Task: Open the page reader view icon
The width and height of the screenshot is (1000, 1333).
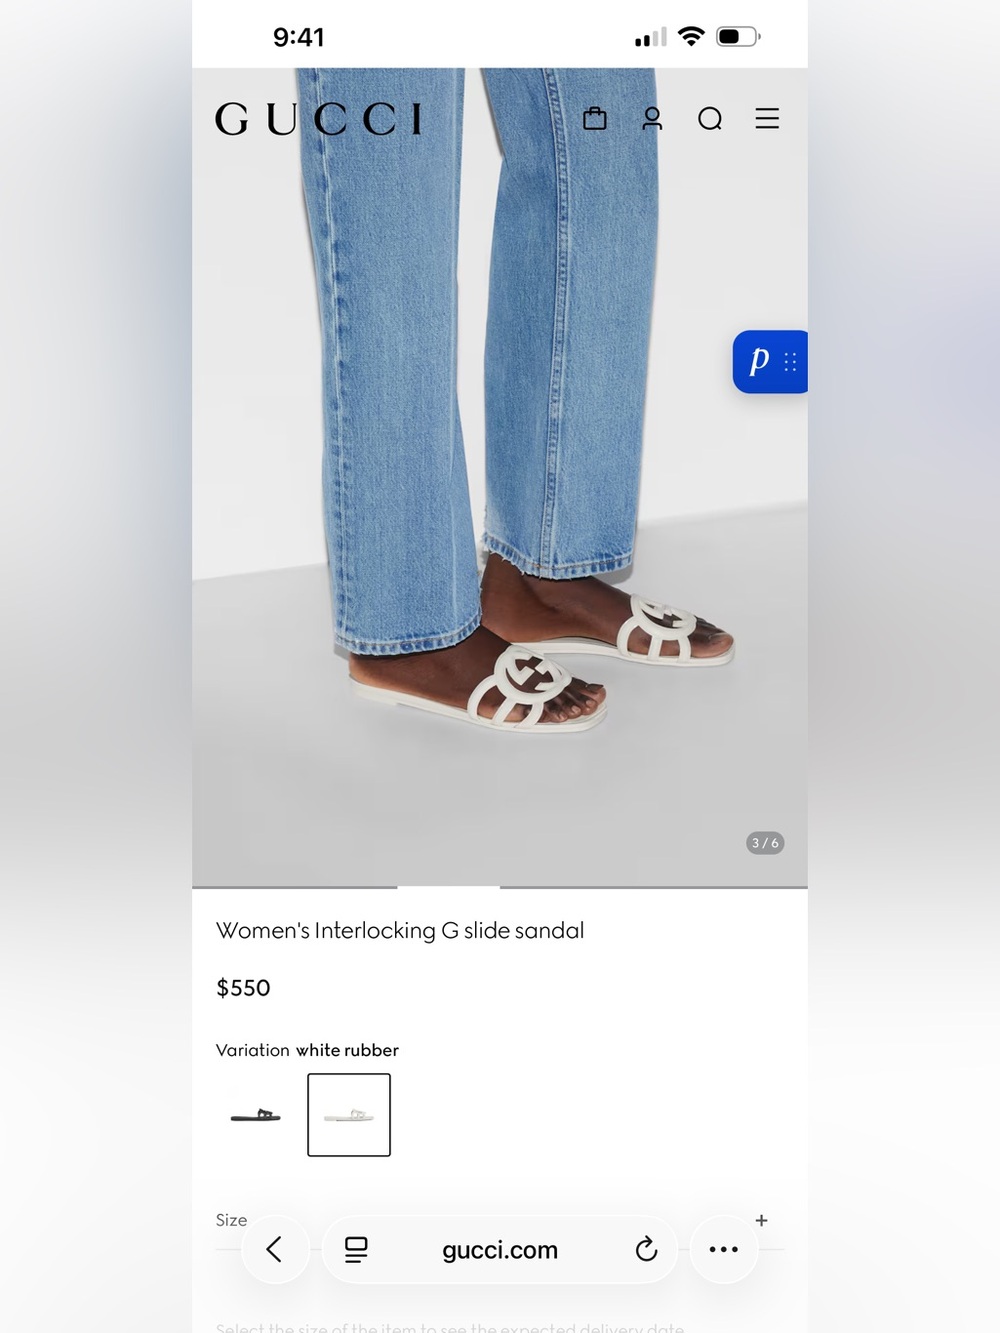Action: click(x=356, y=1249)
